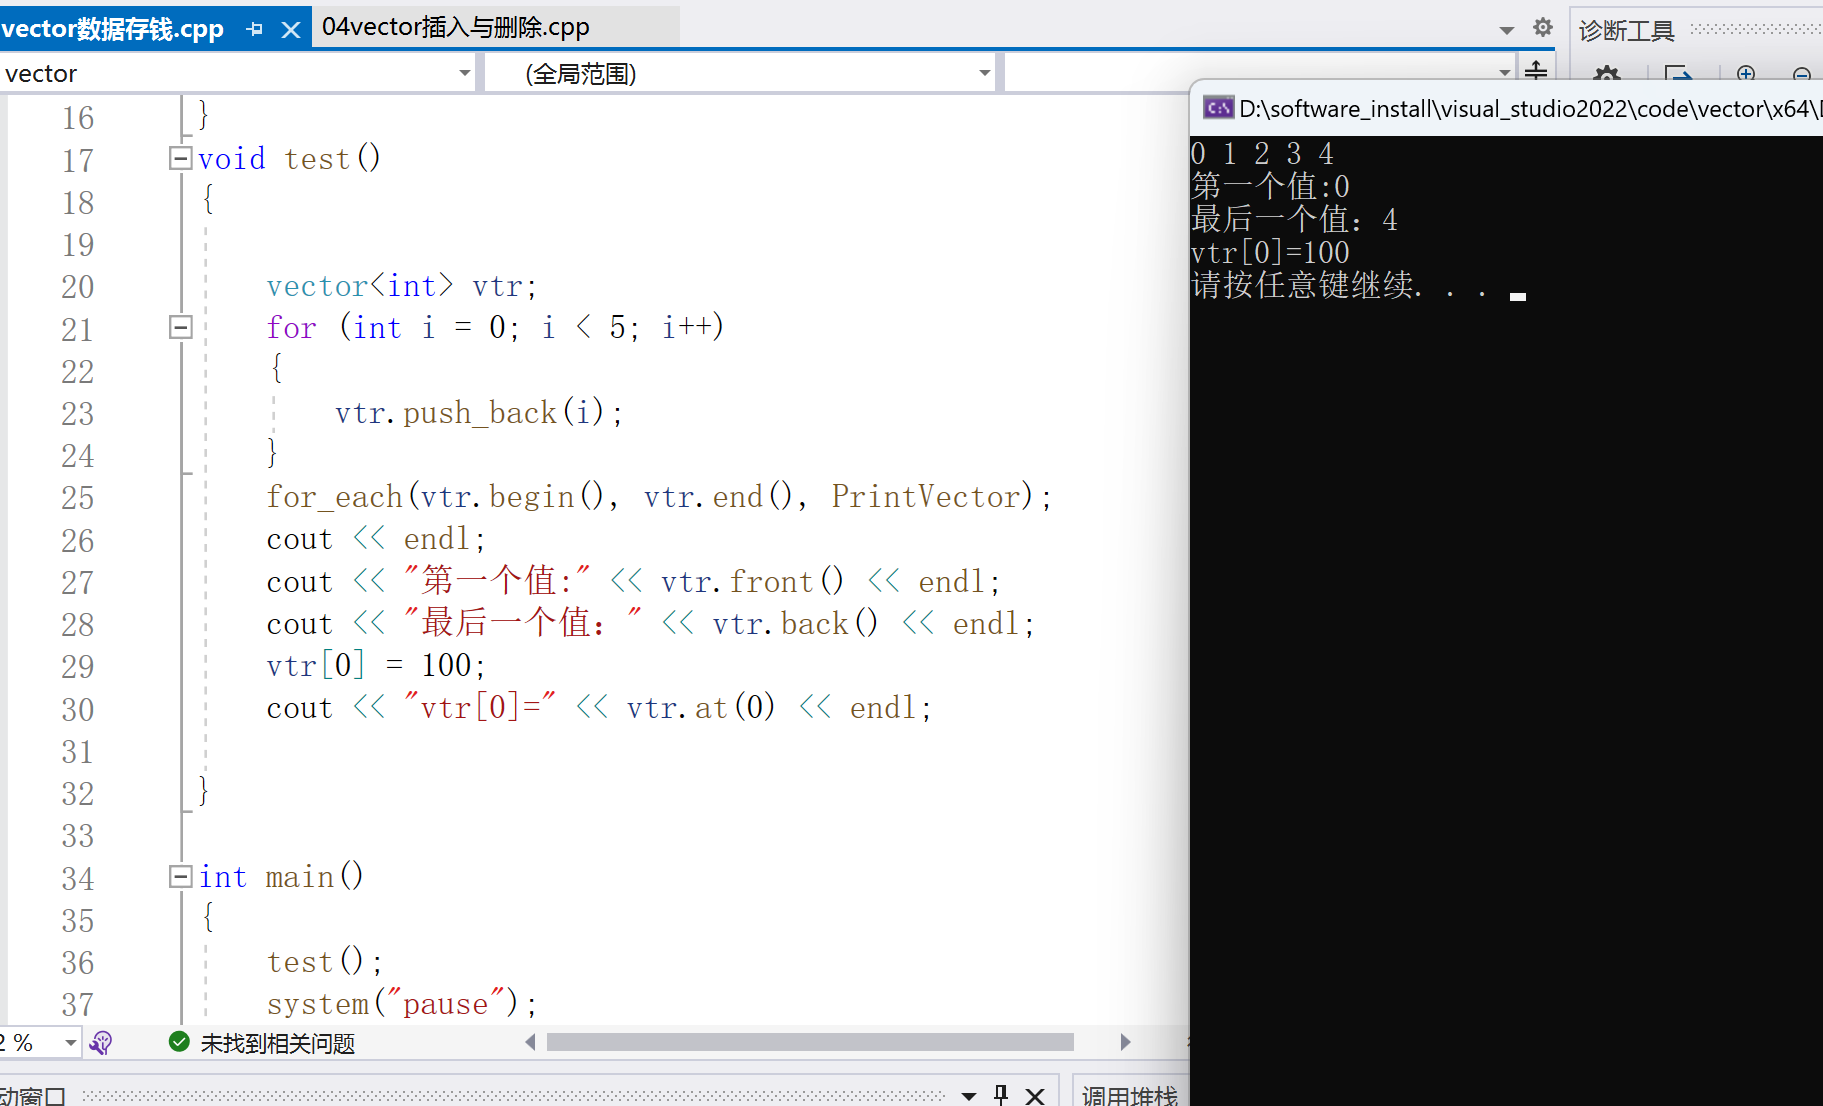Viewport: 1823px width, 1106px height.
Task: Open the zoom percentage dropdown
Action: point(70,1043)
